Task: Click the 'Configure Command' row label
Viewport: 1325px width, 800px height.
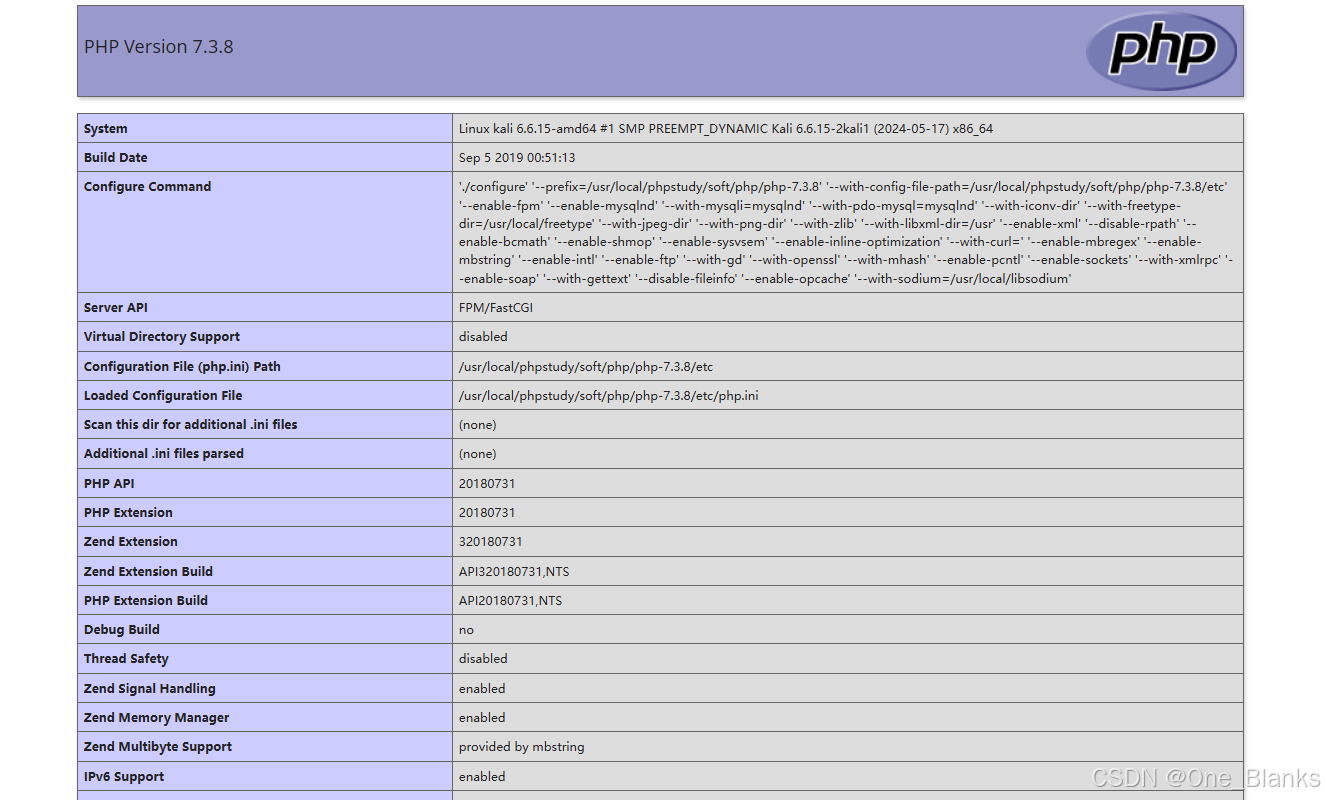Action: 148,187
